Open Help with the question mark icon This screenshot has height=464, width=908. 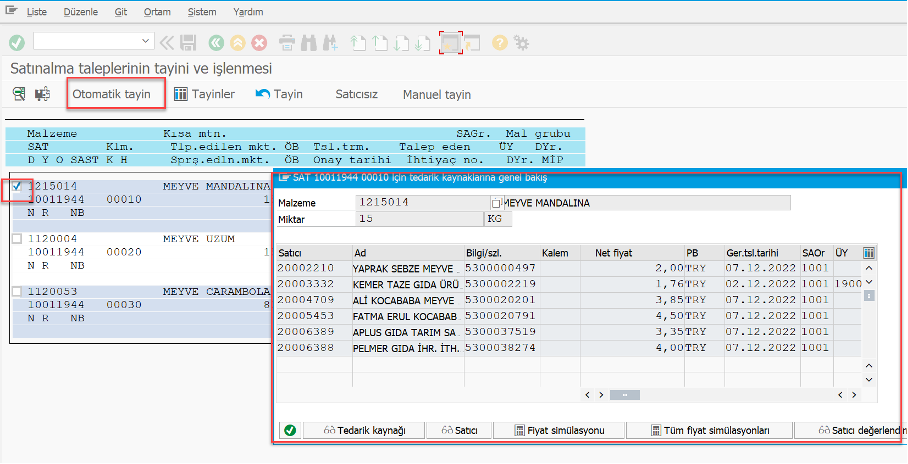click(500, 42)
